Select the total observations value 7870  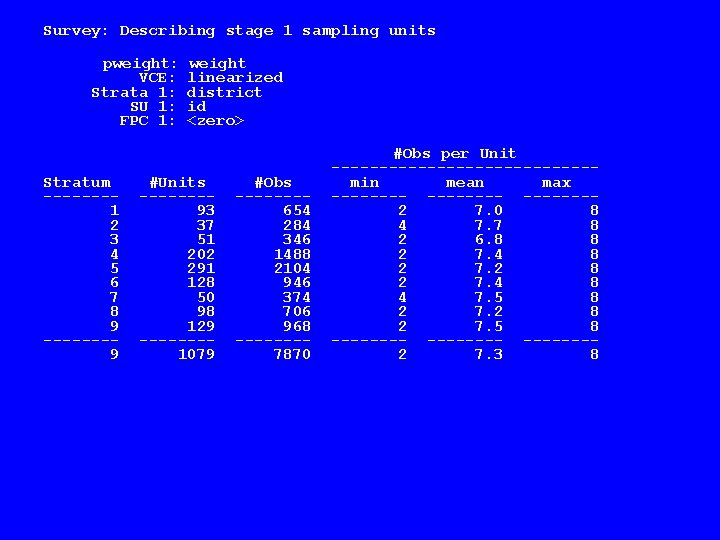292,354
